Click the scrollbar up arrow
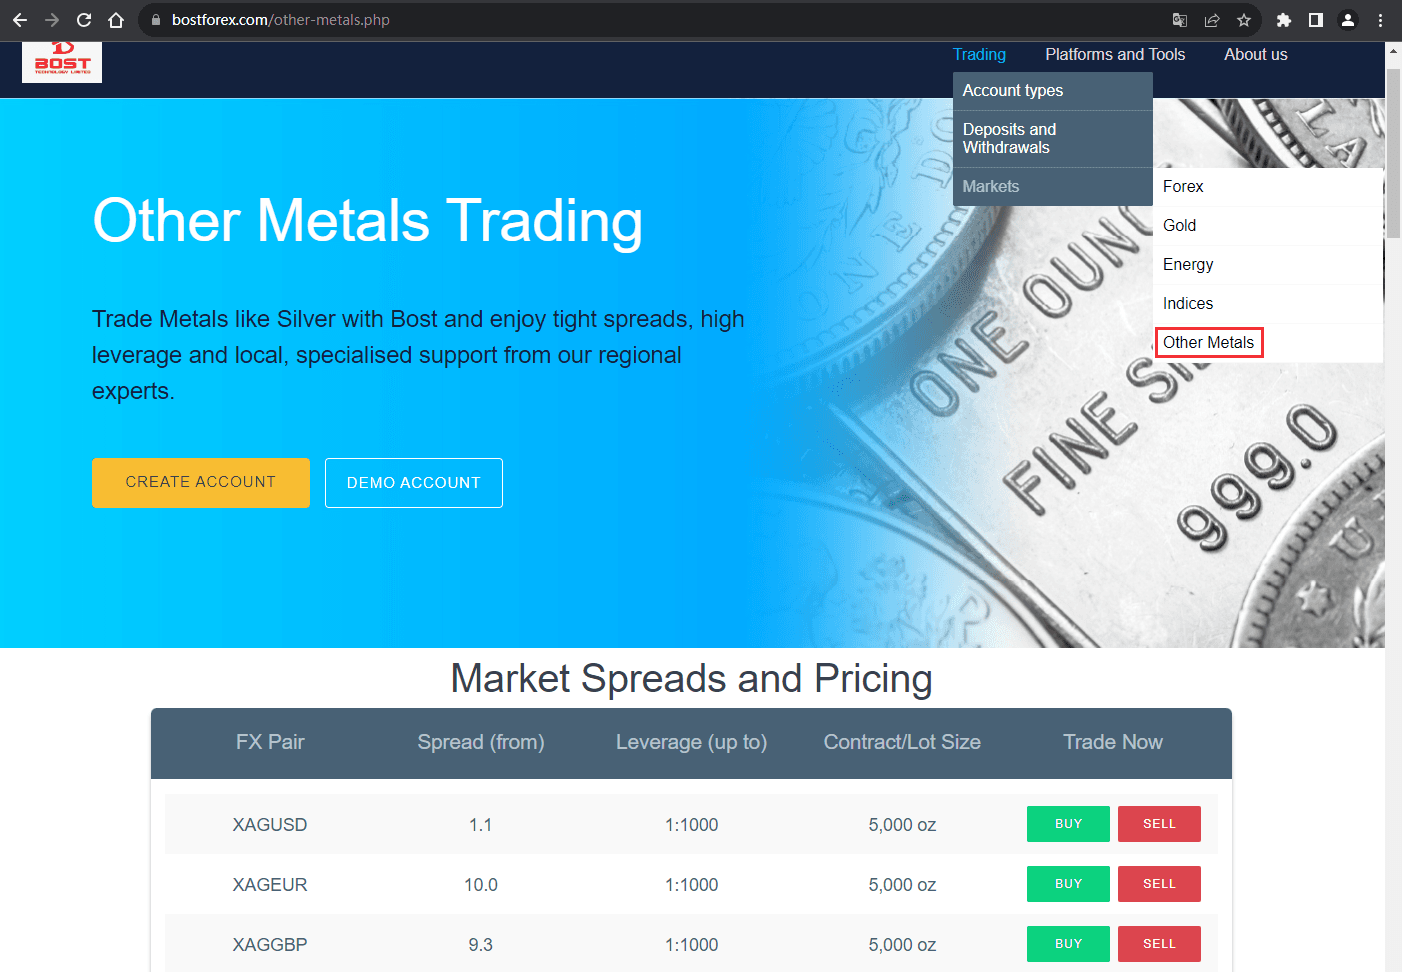 tap(1393, 50)
